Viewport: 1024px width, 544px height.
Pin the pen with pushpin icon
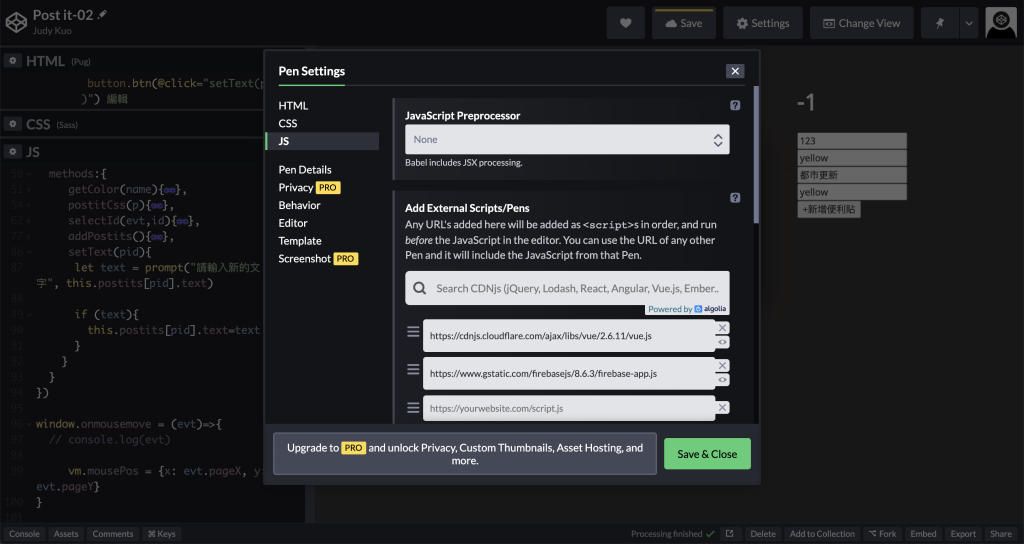tap(940, 24)
